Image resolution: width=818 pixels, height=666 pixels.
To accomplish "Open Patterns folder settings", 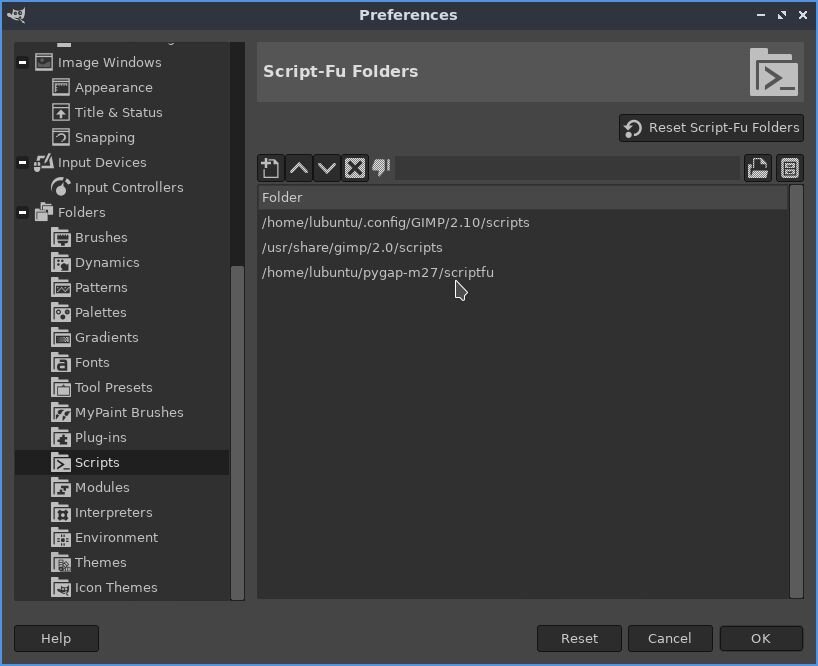I will coord(101,288).
